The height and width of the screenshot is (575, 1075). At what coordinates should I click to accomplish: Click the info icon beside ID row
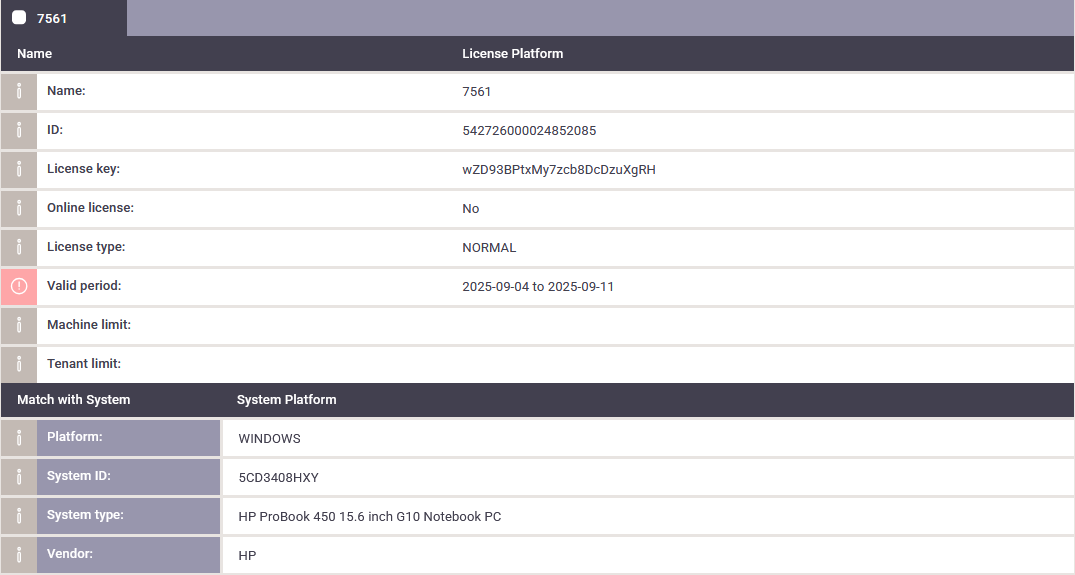point(19,130)
